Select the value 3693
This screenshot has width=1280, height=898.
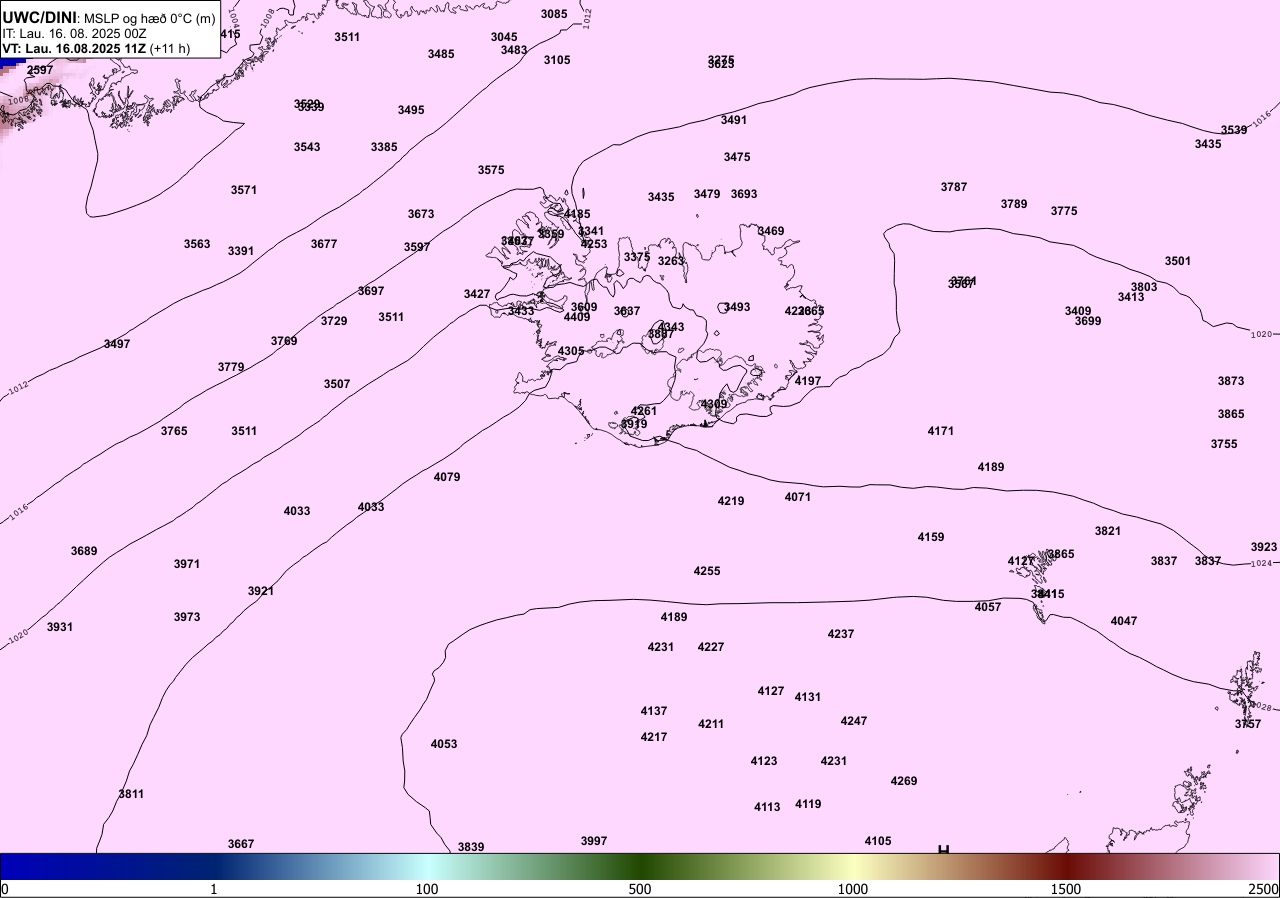point(744,194)
